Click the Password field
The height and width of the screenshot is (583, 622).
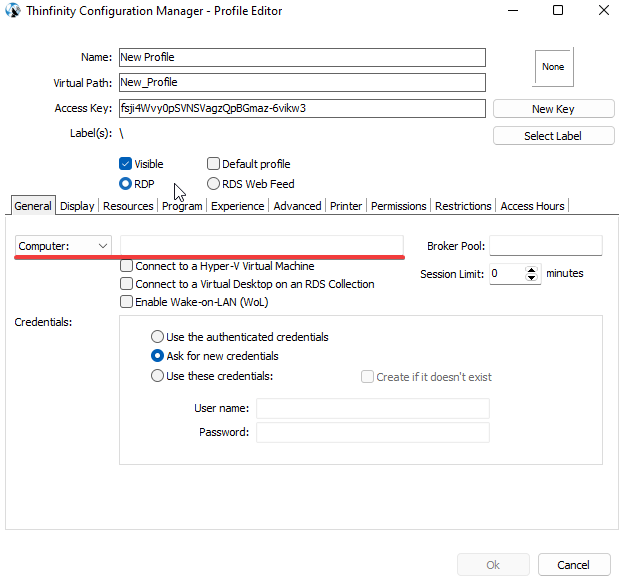[x=373, y=432]
